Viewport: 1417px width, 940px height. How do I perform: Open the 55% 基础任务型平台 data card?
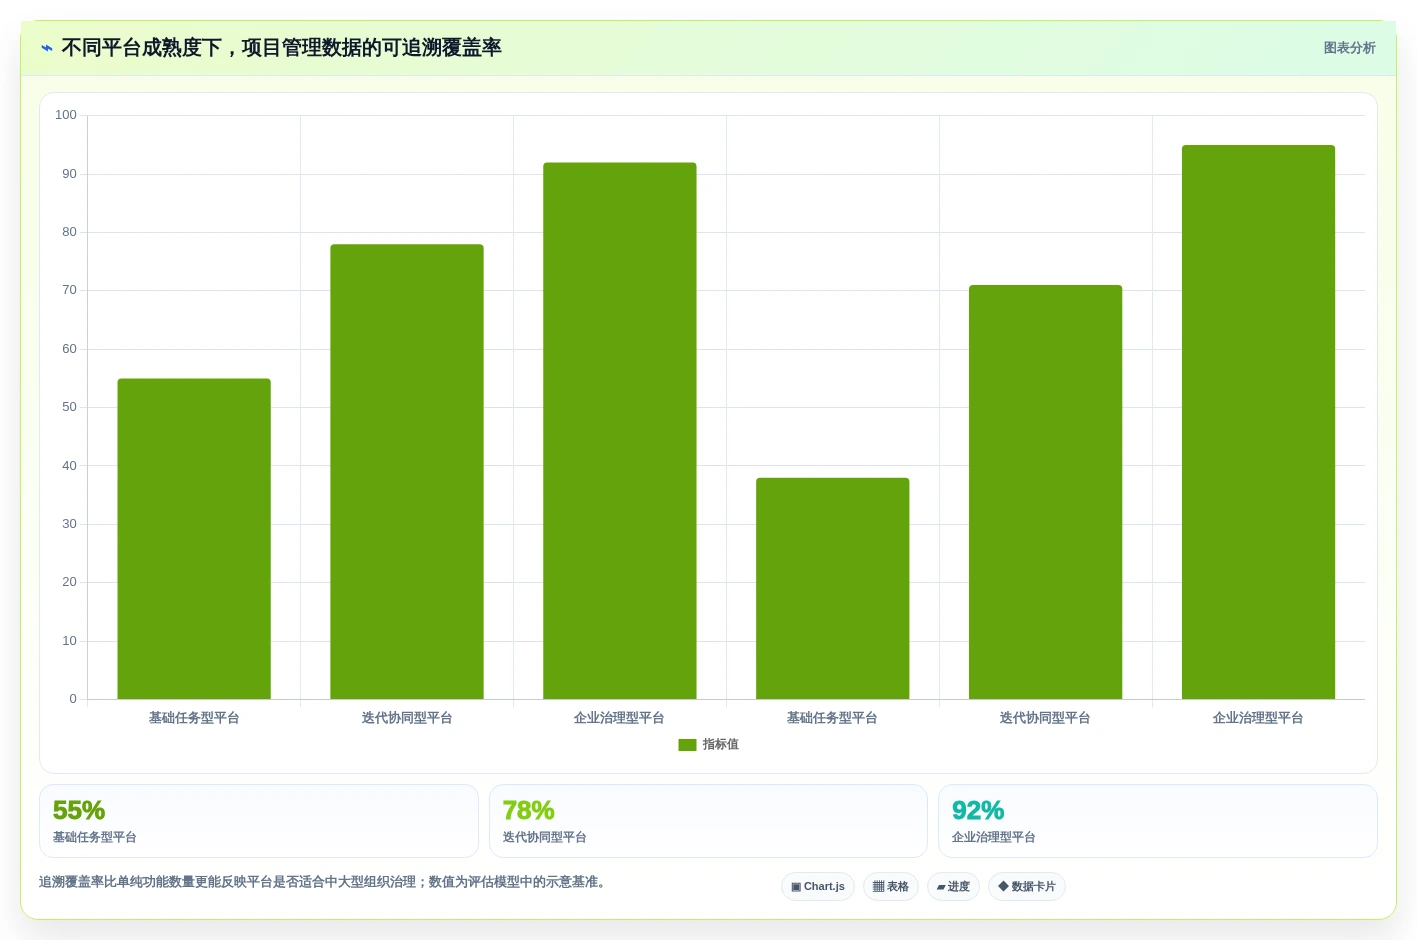(x=259, y=821)
